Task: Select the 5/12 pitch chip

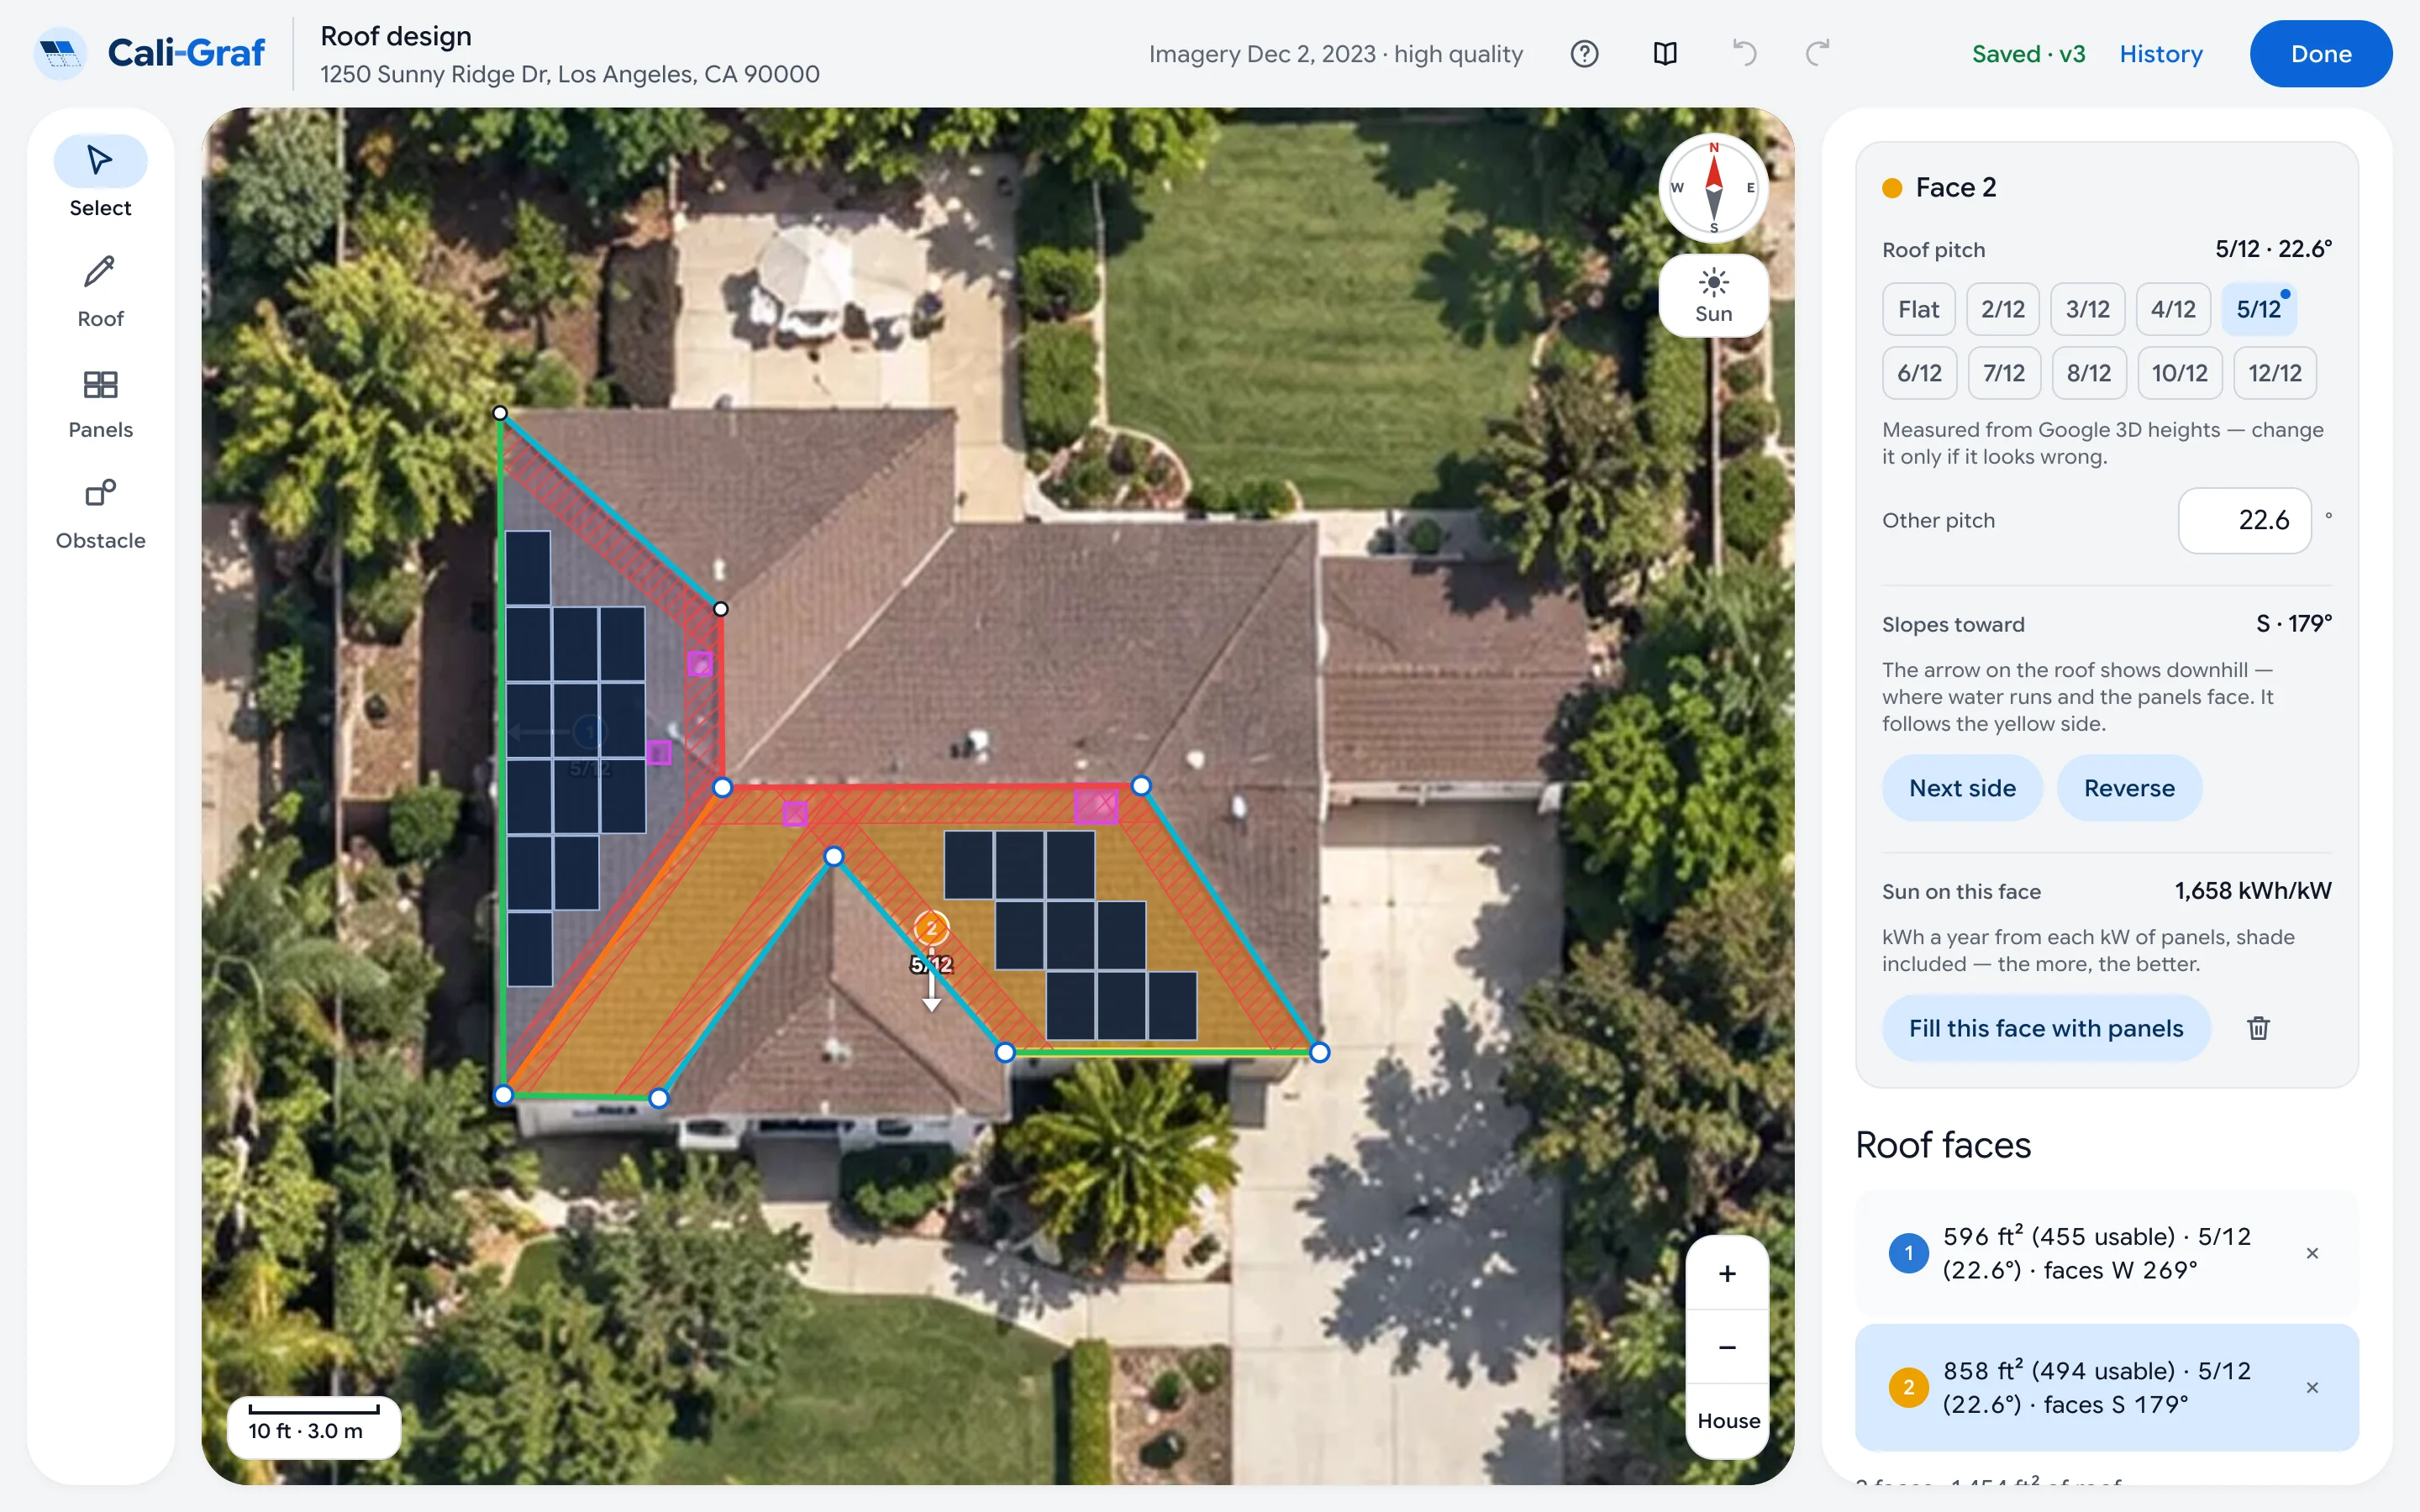Action: click(2258, 309)
